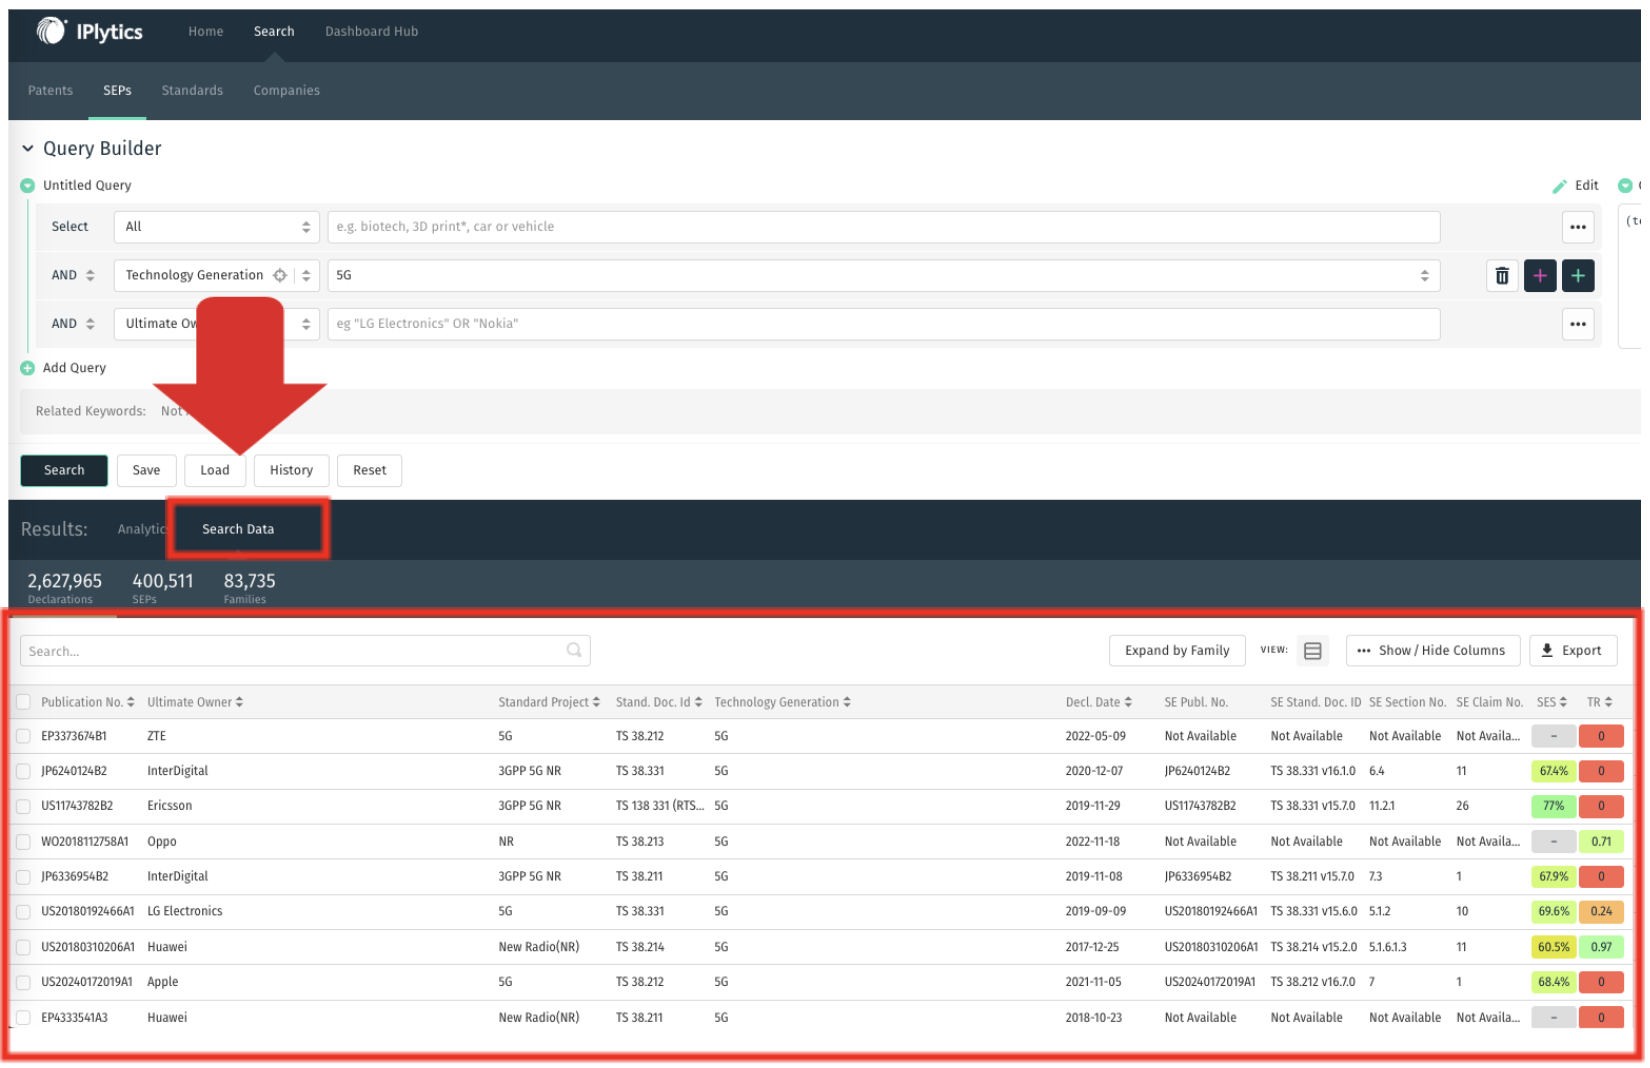Viewport: 1650px width, 1068px height.
Task: Open the Select All field dropdown
Action: pyautogui.click(x=216, y=227)
